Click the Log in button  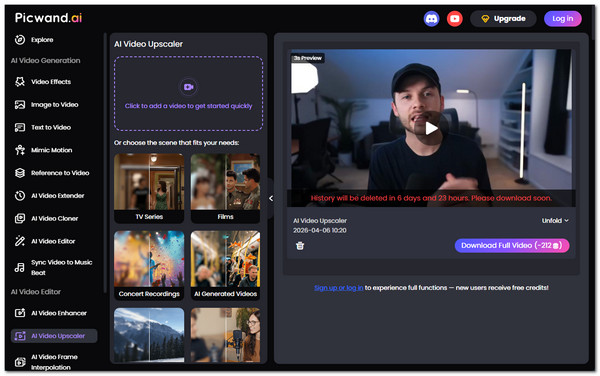(562, 18)
